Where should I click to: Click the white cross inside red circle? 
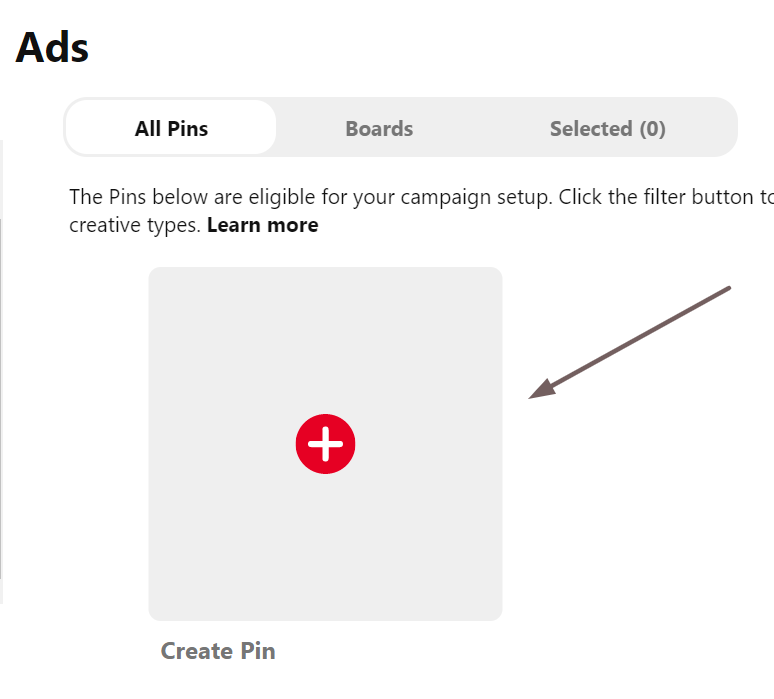coord(325,444)
